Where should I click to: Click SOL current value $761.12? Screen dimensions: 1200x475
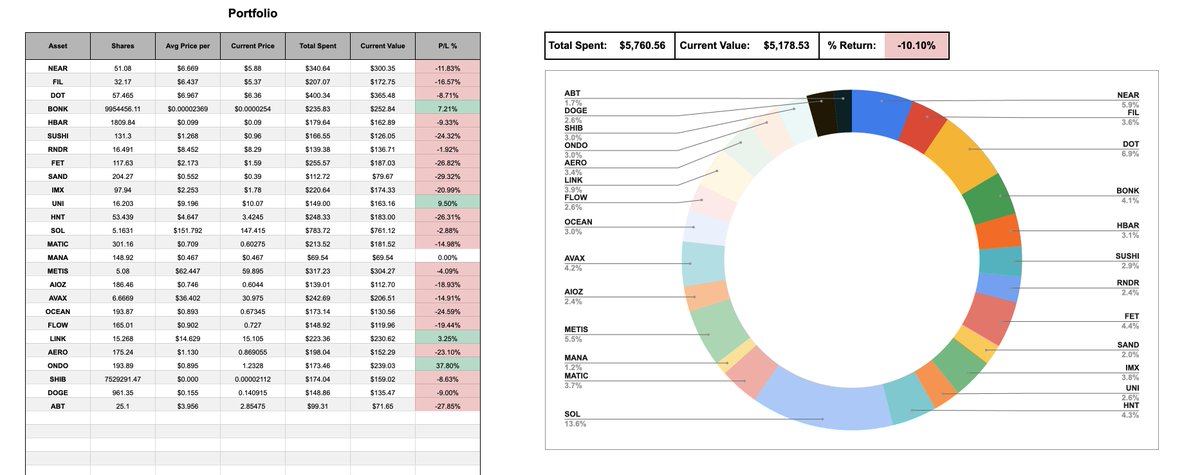pyautogui.click(x=383, y=229)
